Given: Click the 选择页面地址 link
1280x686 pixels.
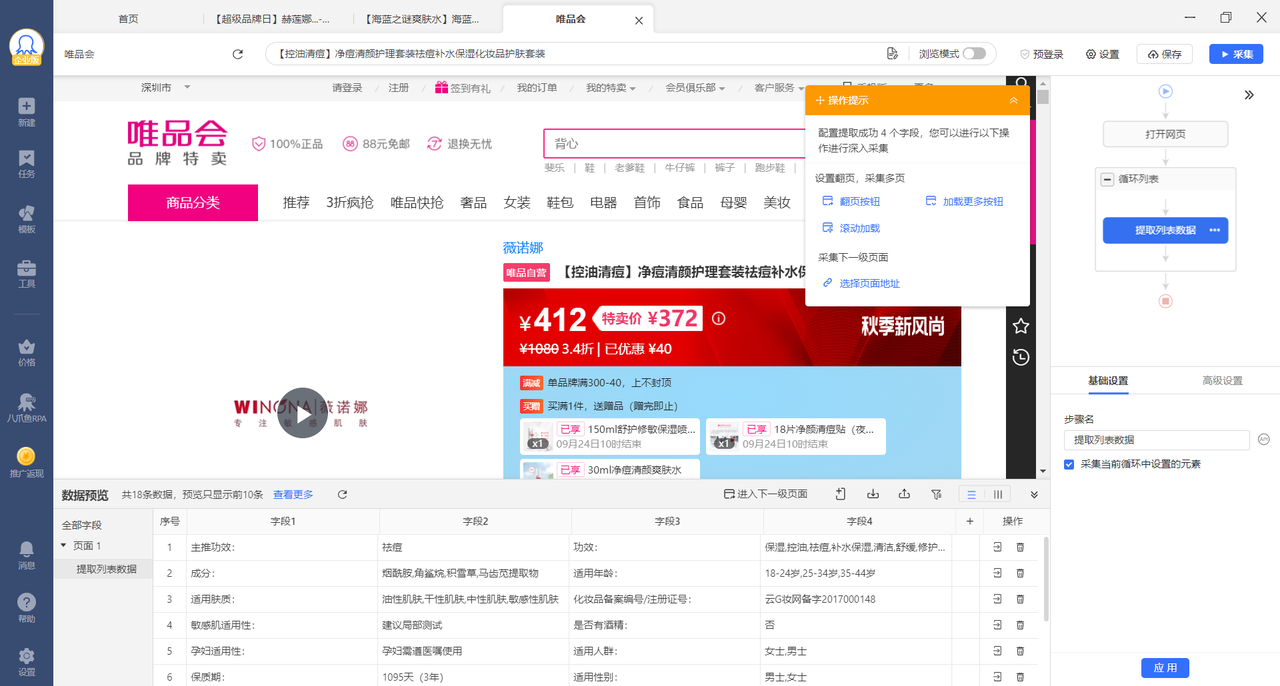Looking at the screenshot, I should coord(861,283).
